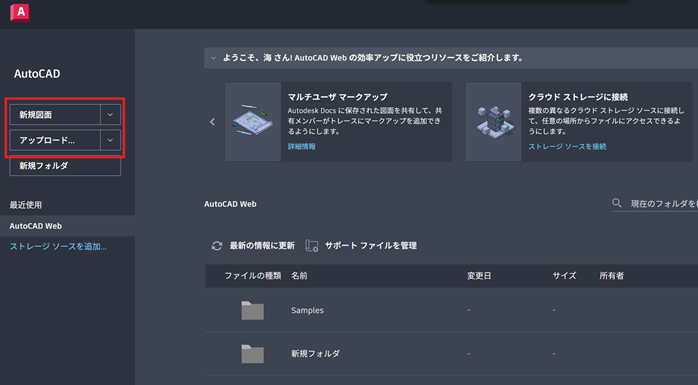
Task: Click the Samples folder icon
Action: point(253,310)
